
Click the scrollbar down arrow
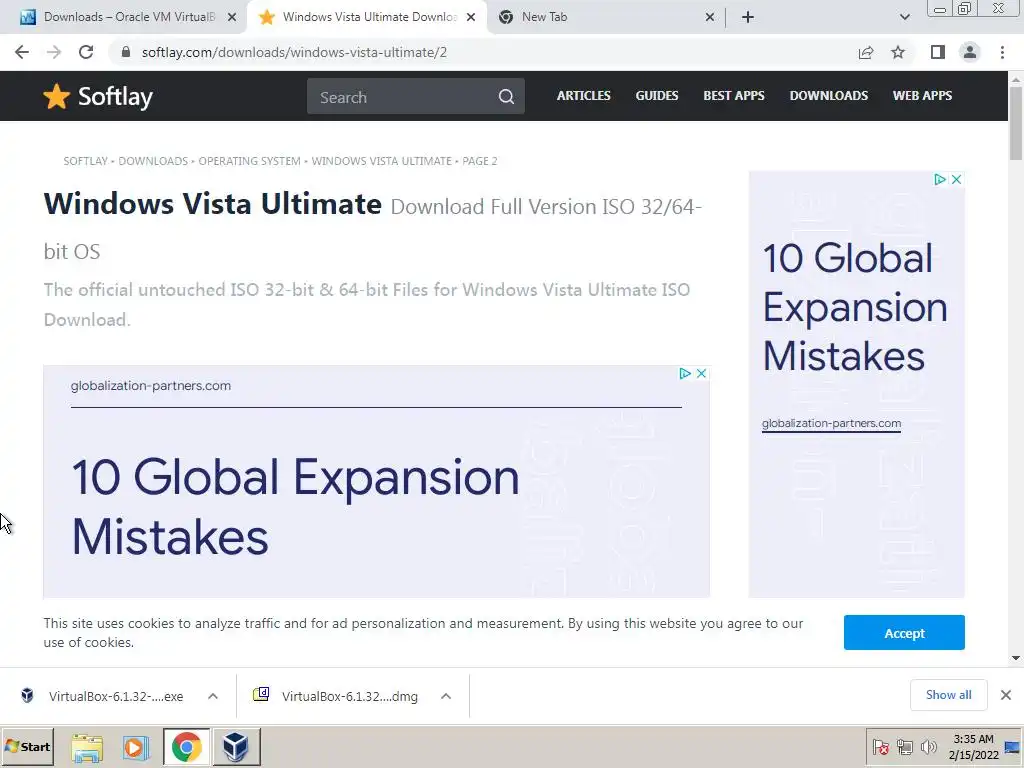click(x=1016, y=658)
